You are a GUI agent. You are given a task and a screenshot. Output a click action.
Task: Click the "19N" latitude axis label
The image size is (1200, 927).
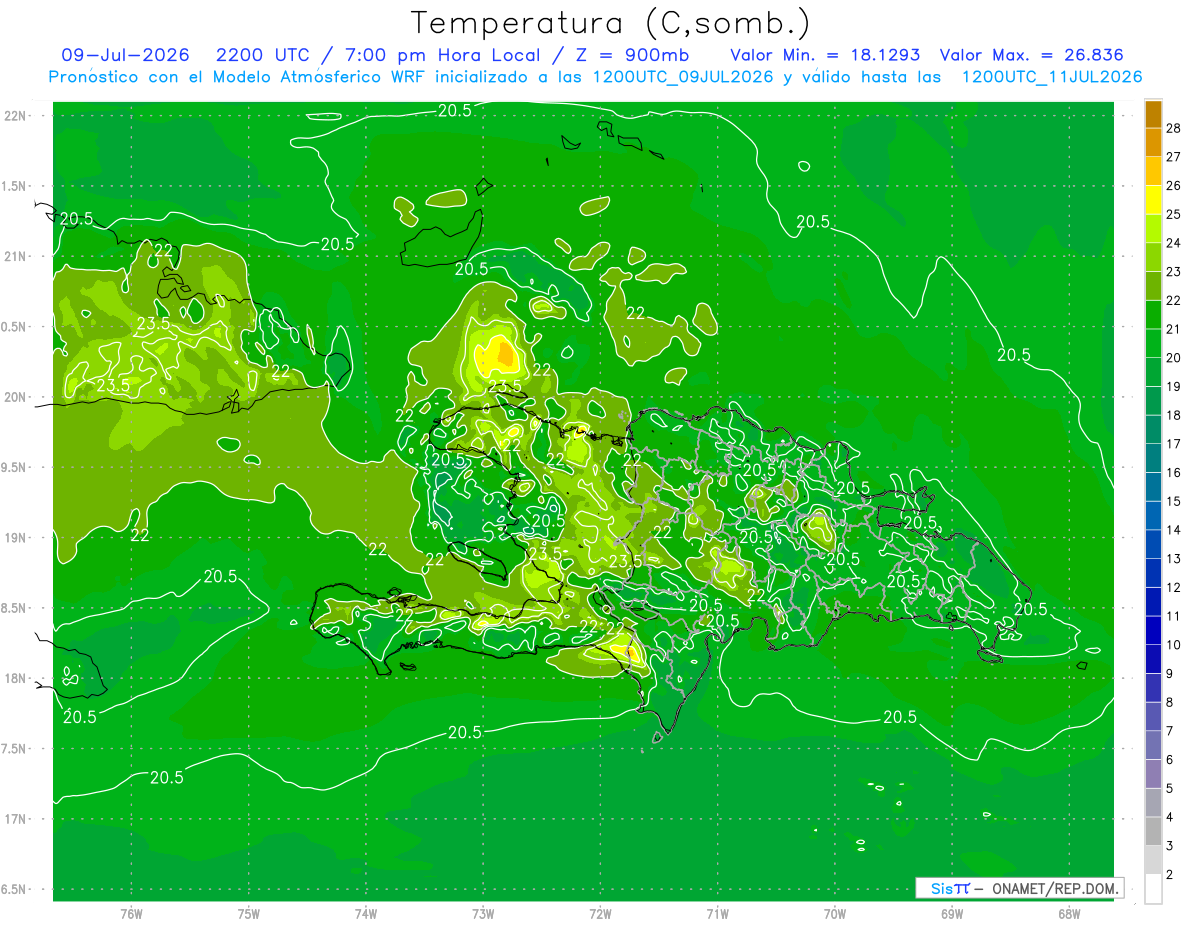point(16,538)
